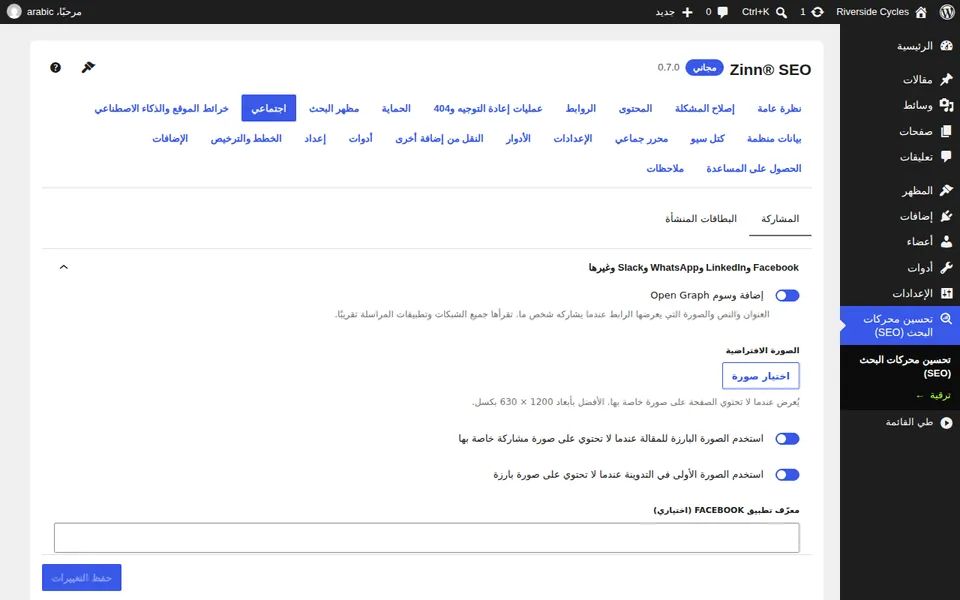Click the مجاني plan badge
The image size is (960, 600).
pyautogui.click(x=704, y=67)
